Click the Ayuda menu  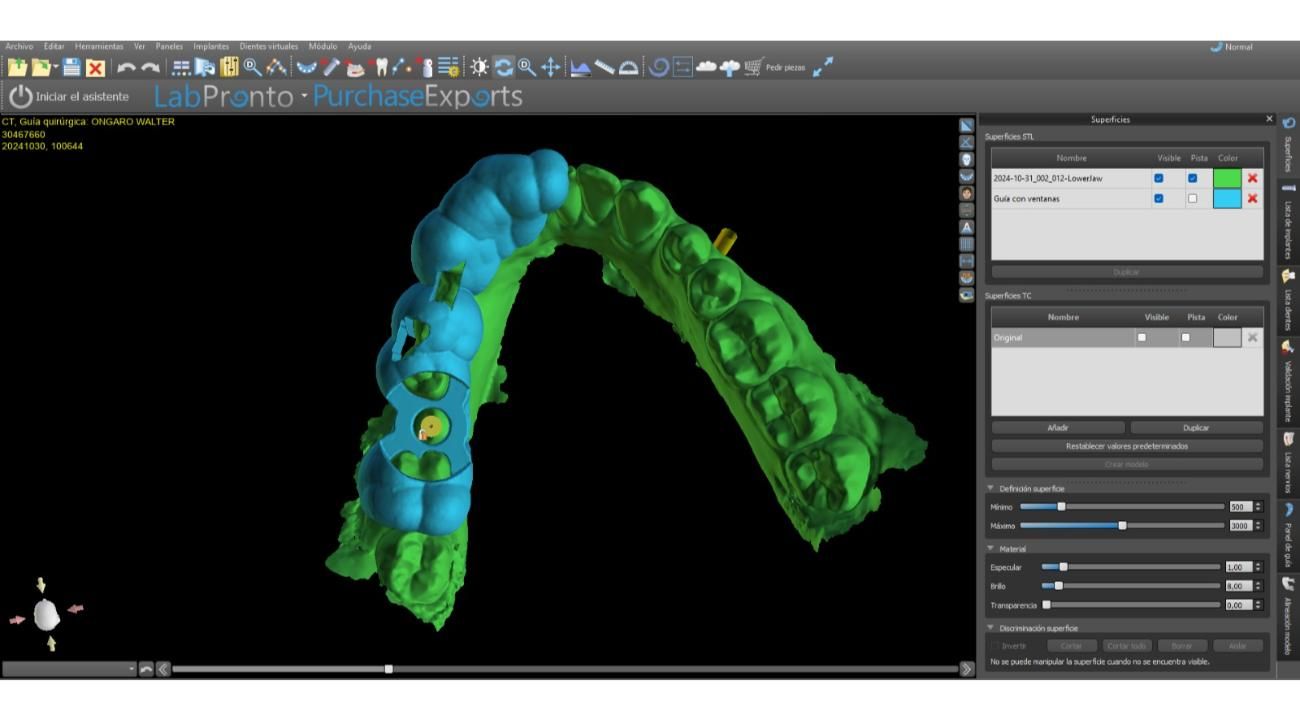click(x=359, y=46)
